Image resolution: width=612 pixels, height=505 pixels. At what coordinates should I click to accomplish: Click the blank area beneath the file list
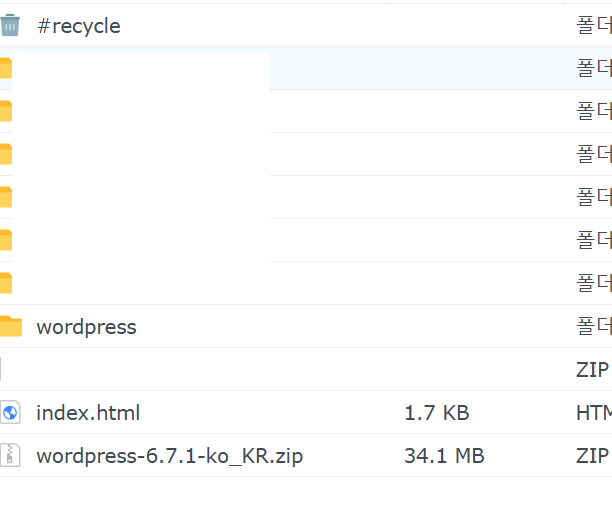coord(306,491)
